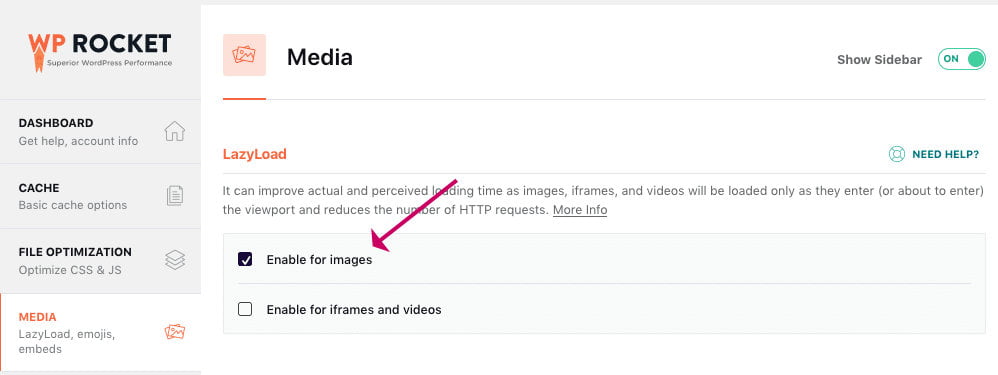Image resolution: width=998 pixels, height=375 pixels.
Task: Click the large Media header icon
Action: pos(244,55)
